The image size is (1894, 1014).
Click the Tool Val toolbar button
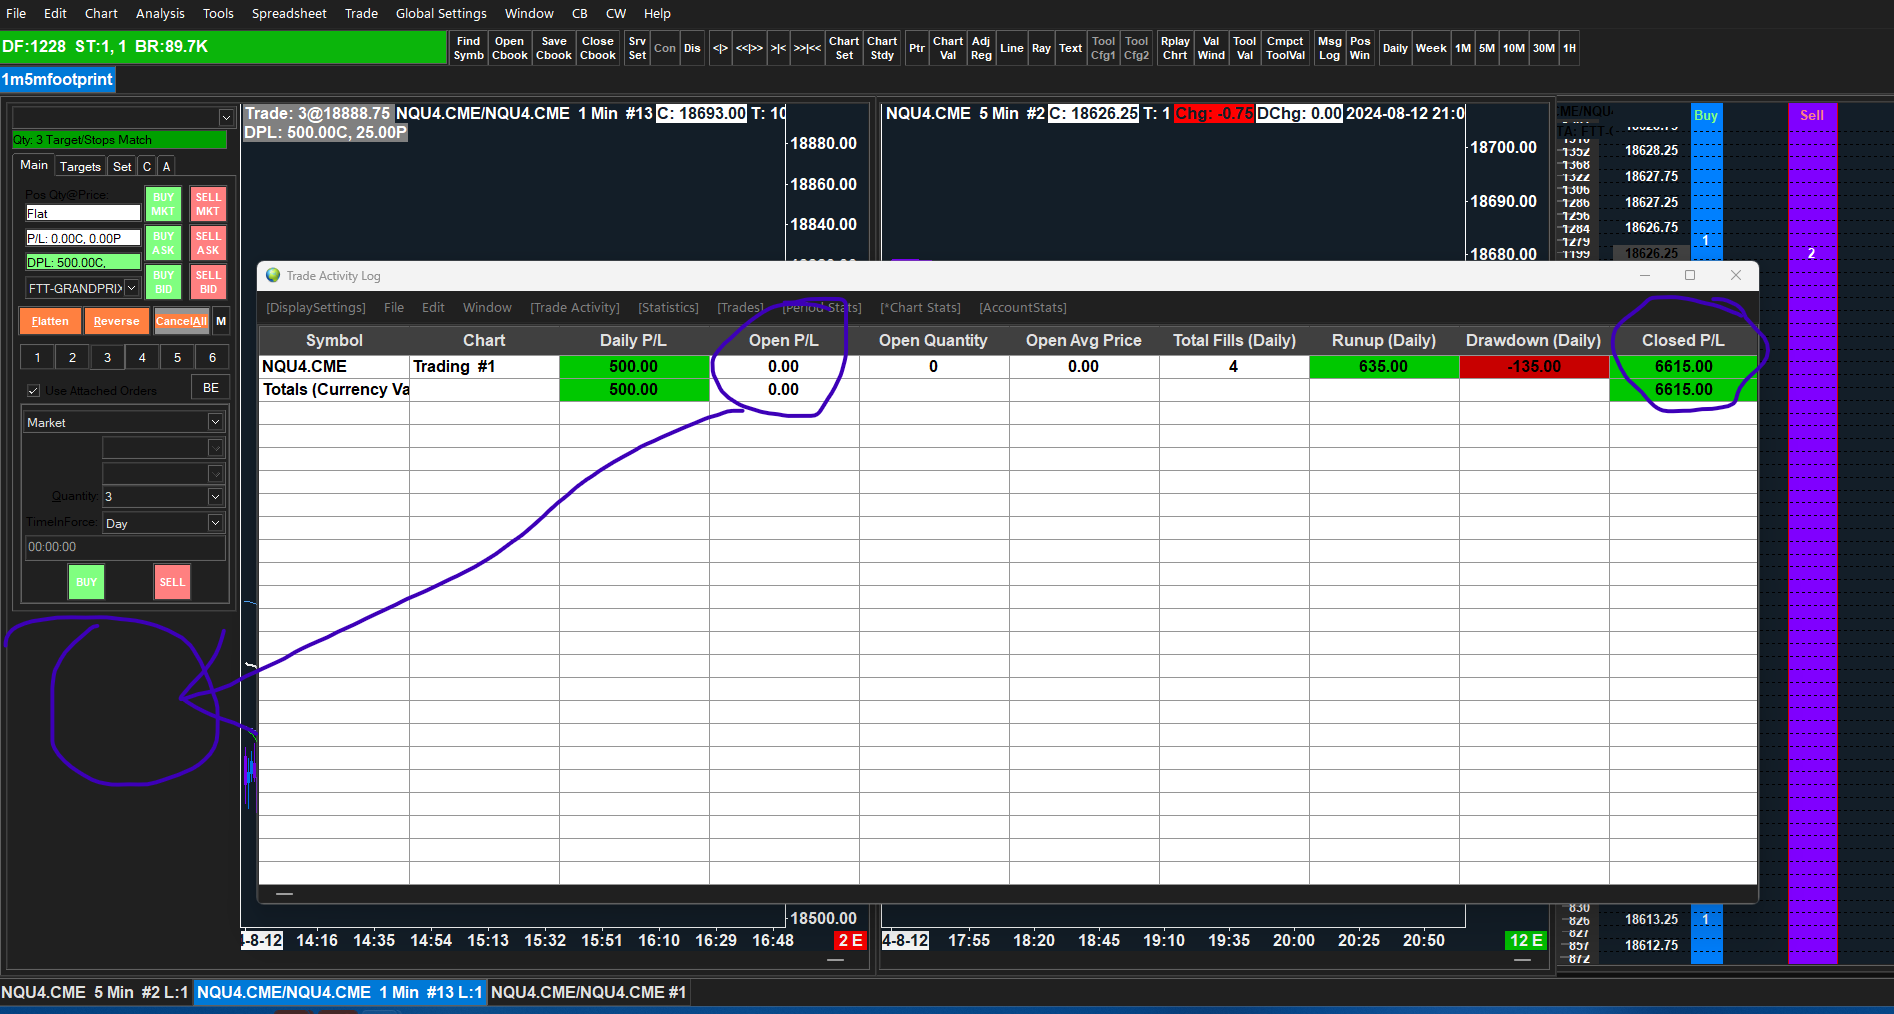pos(1244,48)
